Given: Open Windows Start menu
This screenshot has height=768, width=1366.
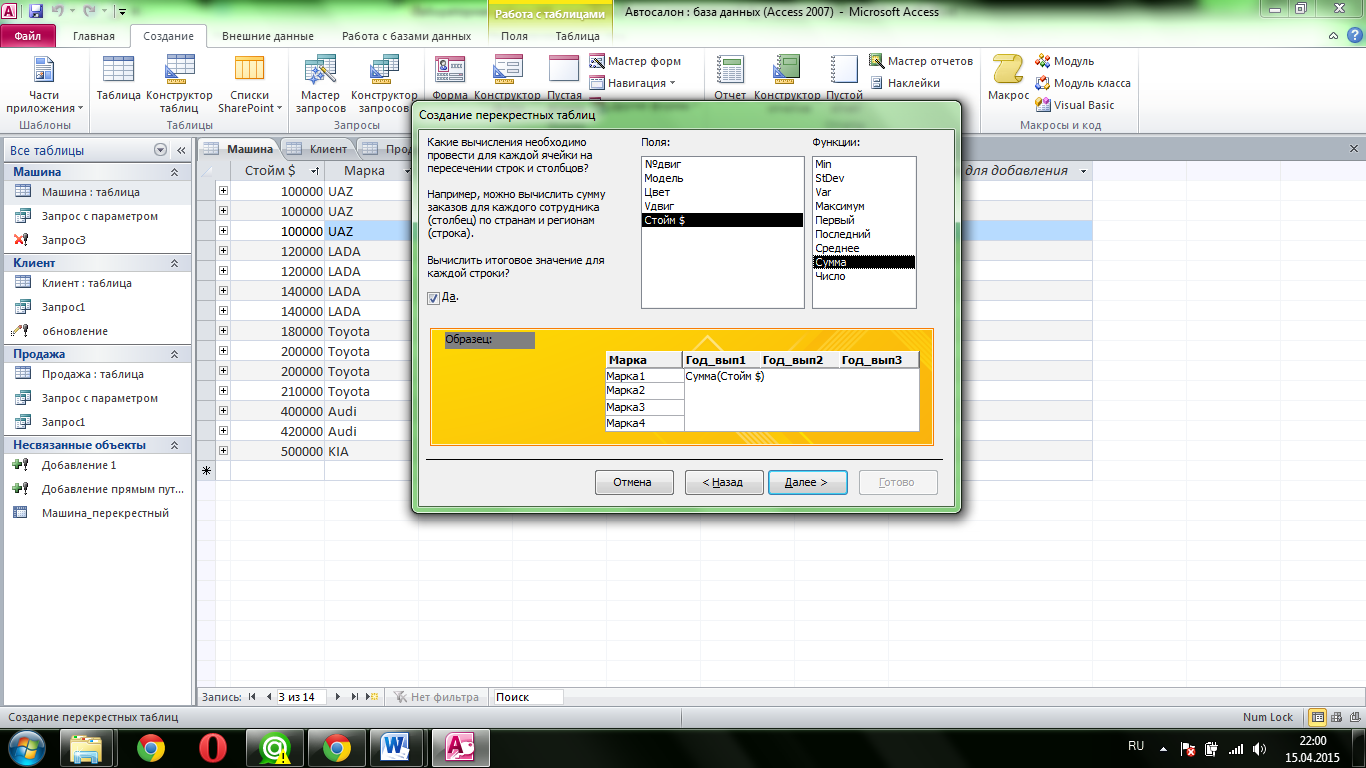Looking at the screenshot, I should (x=27, y=747).
